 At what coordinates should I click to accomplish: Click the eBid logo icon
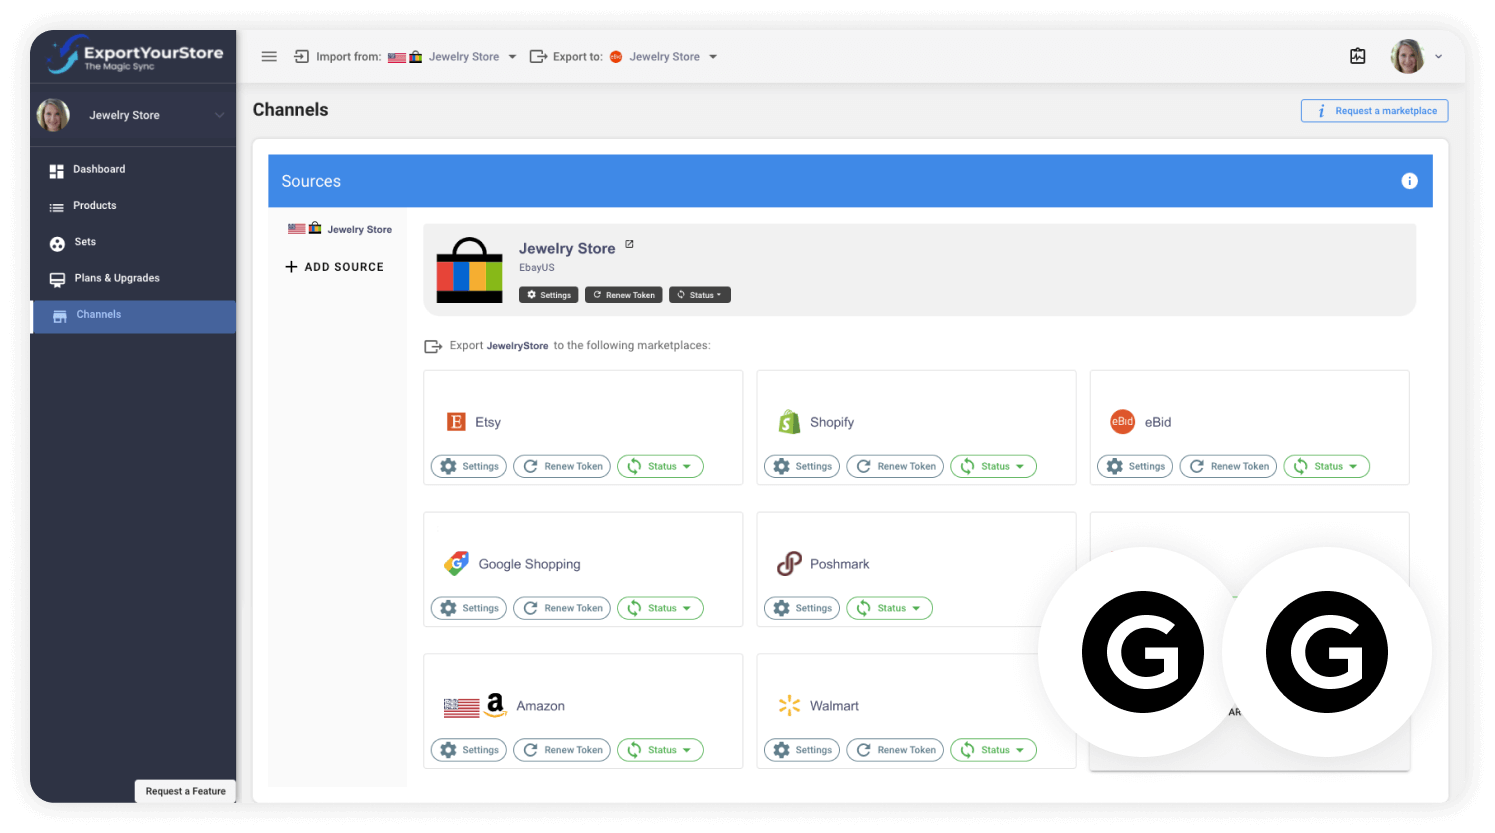point(1123,422)
